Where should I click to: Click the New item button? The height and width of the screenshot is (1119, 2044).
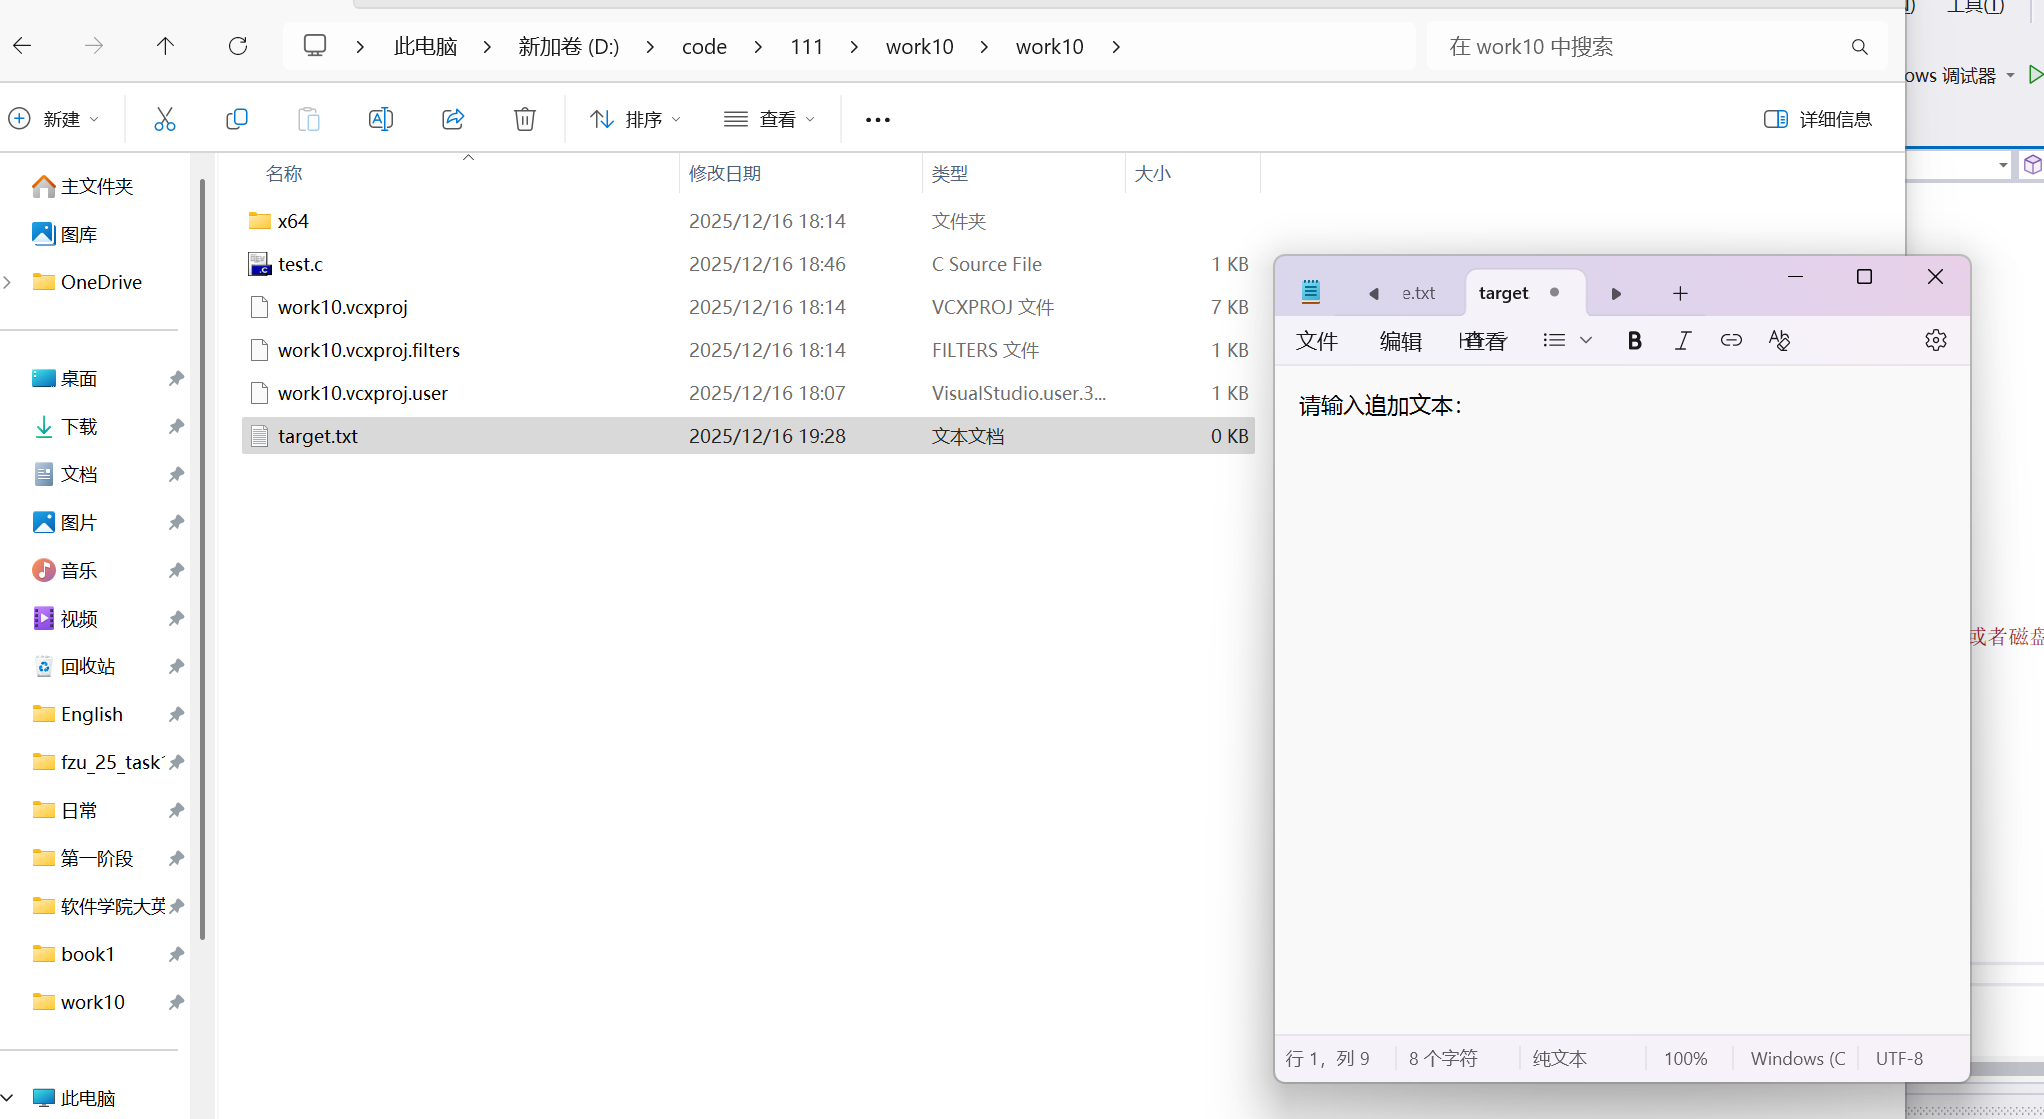click(x=54, y=119)
